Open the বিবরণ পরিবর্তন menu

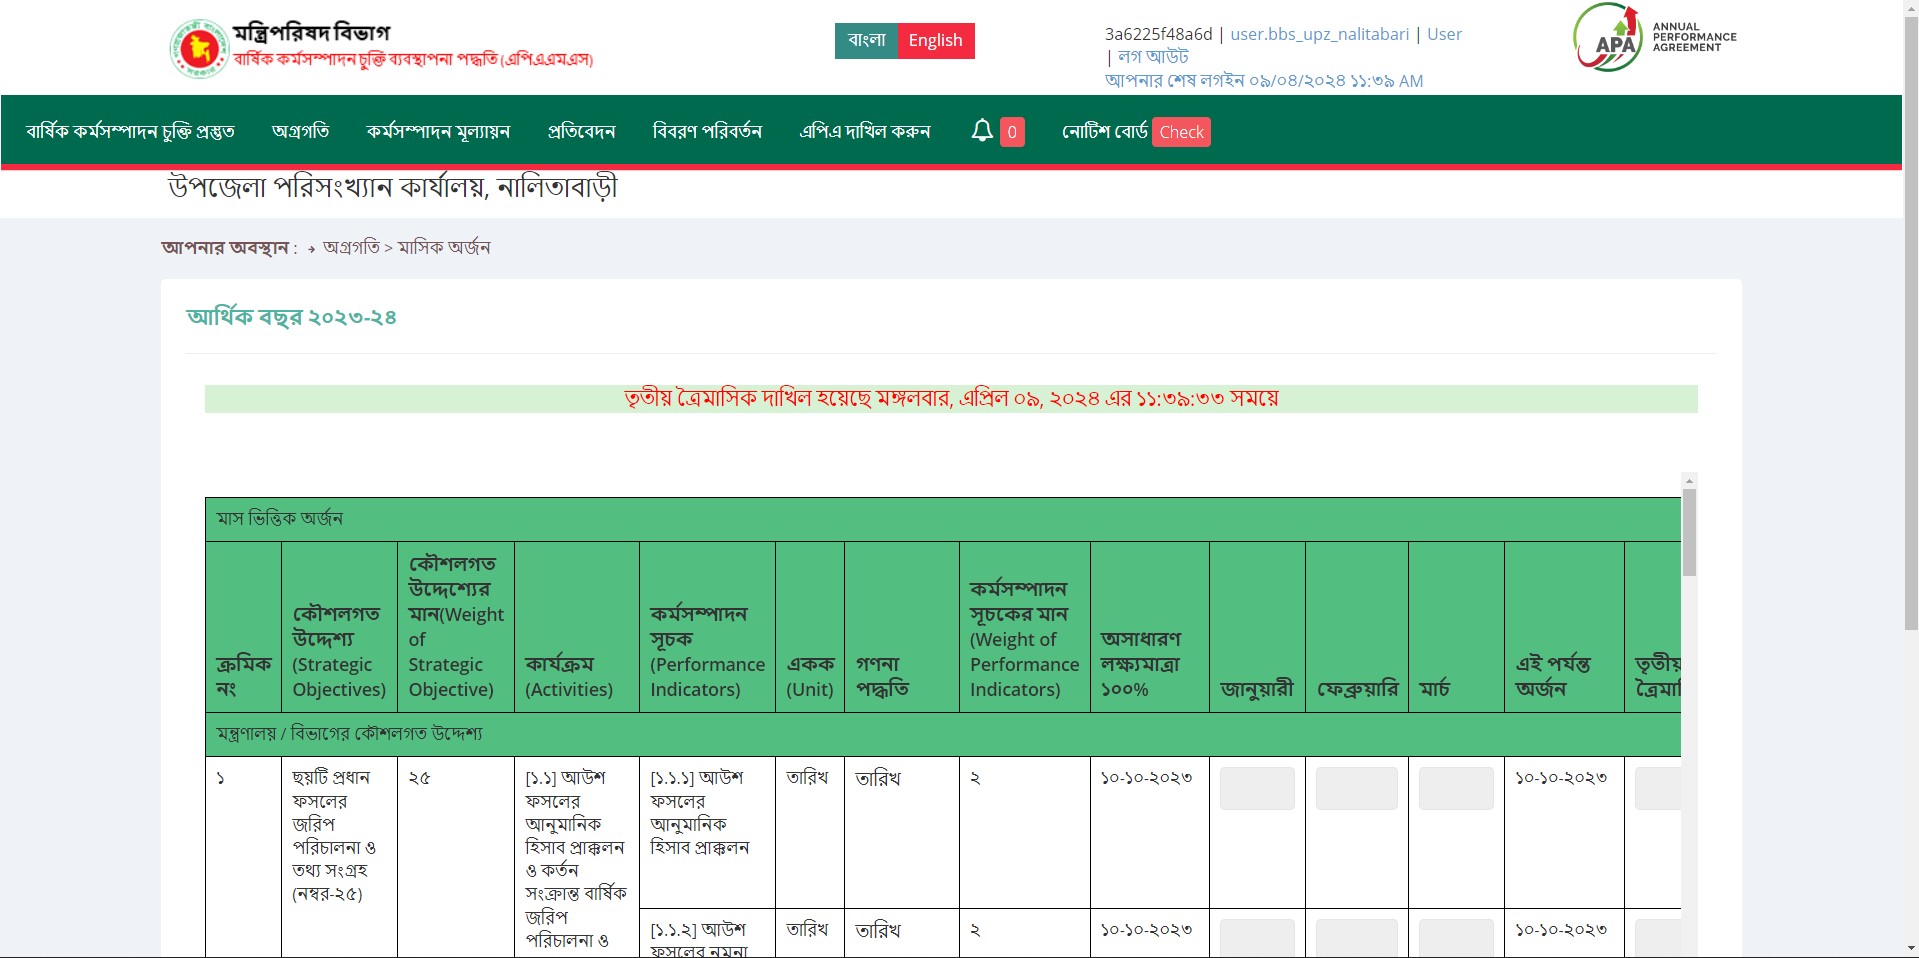[707, 132]
